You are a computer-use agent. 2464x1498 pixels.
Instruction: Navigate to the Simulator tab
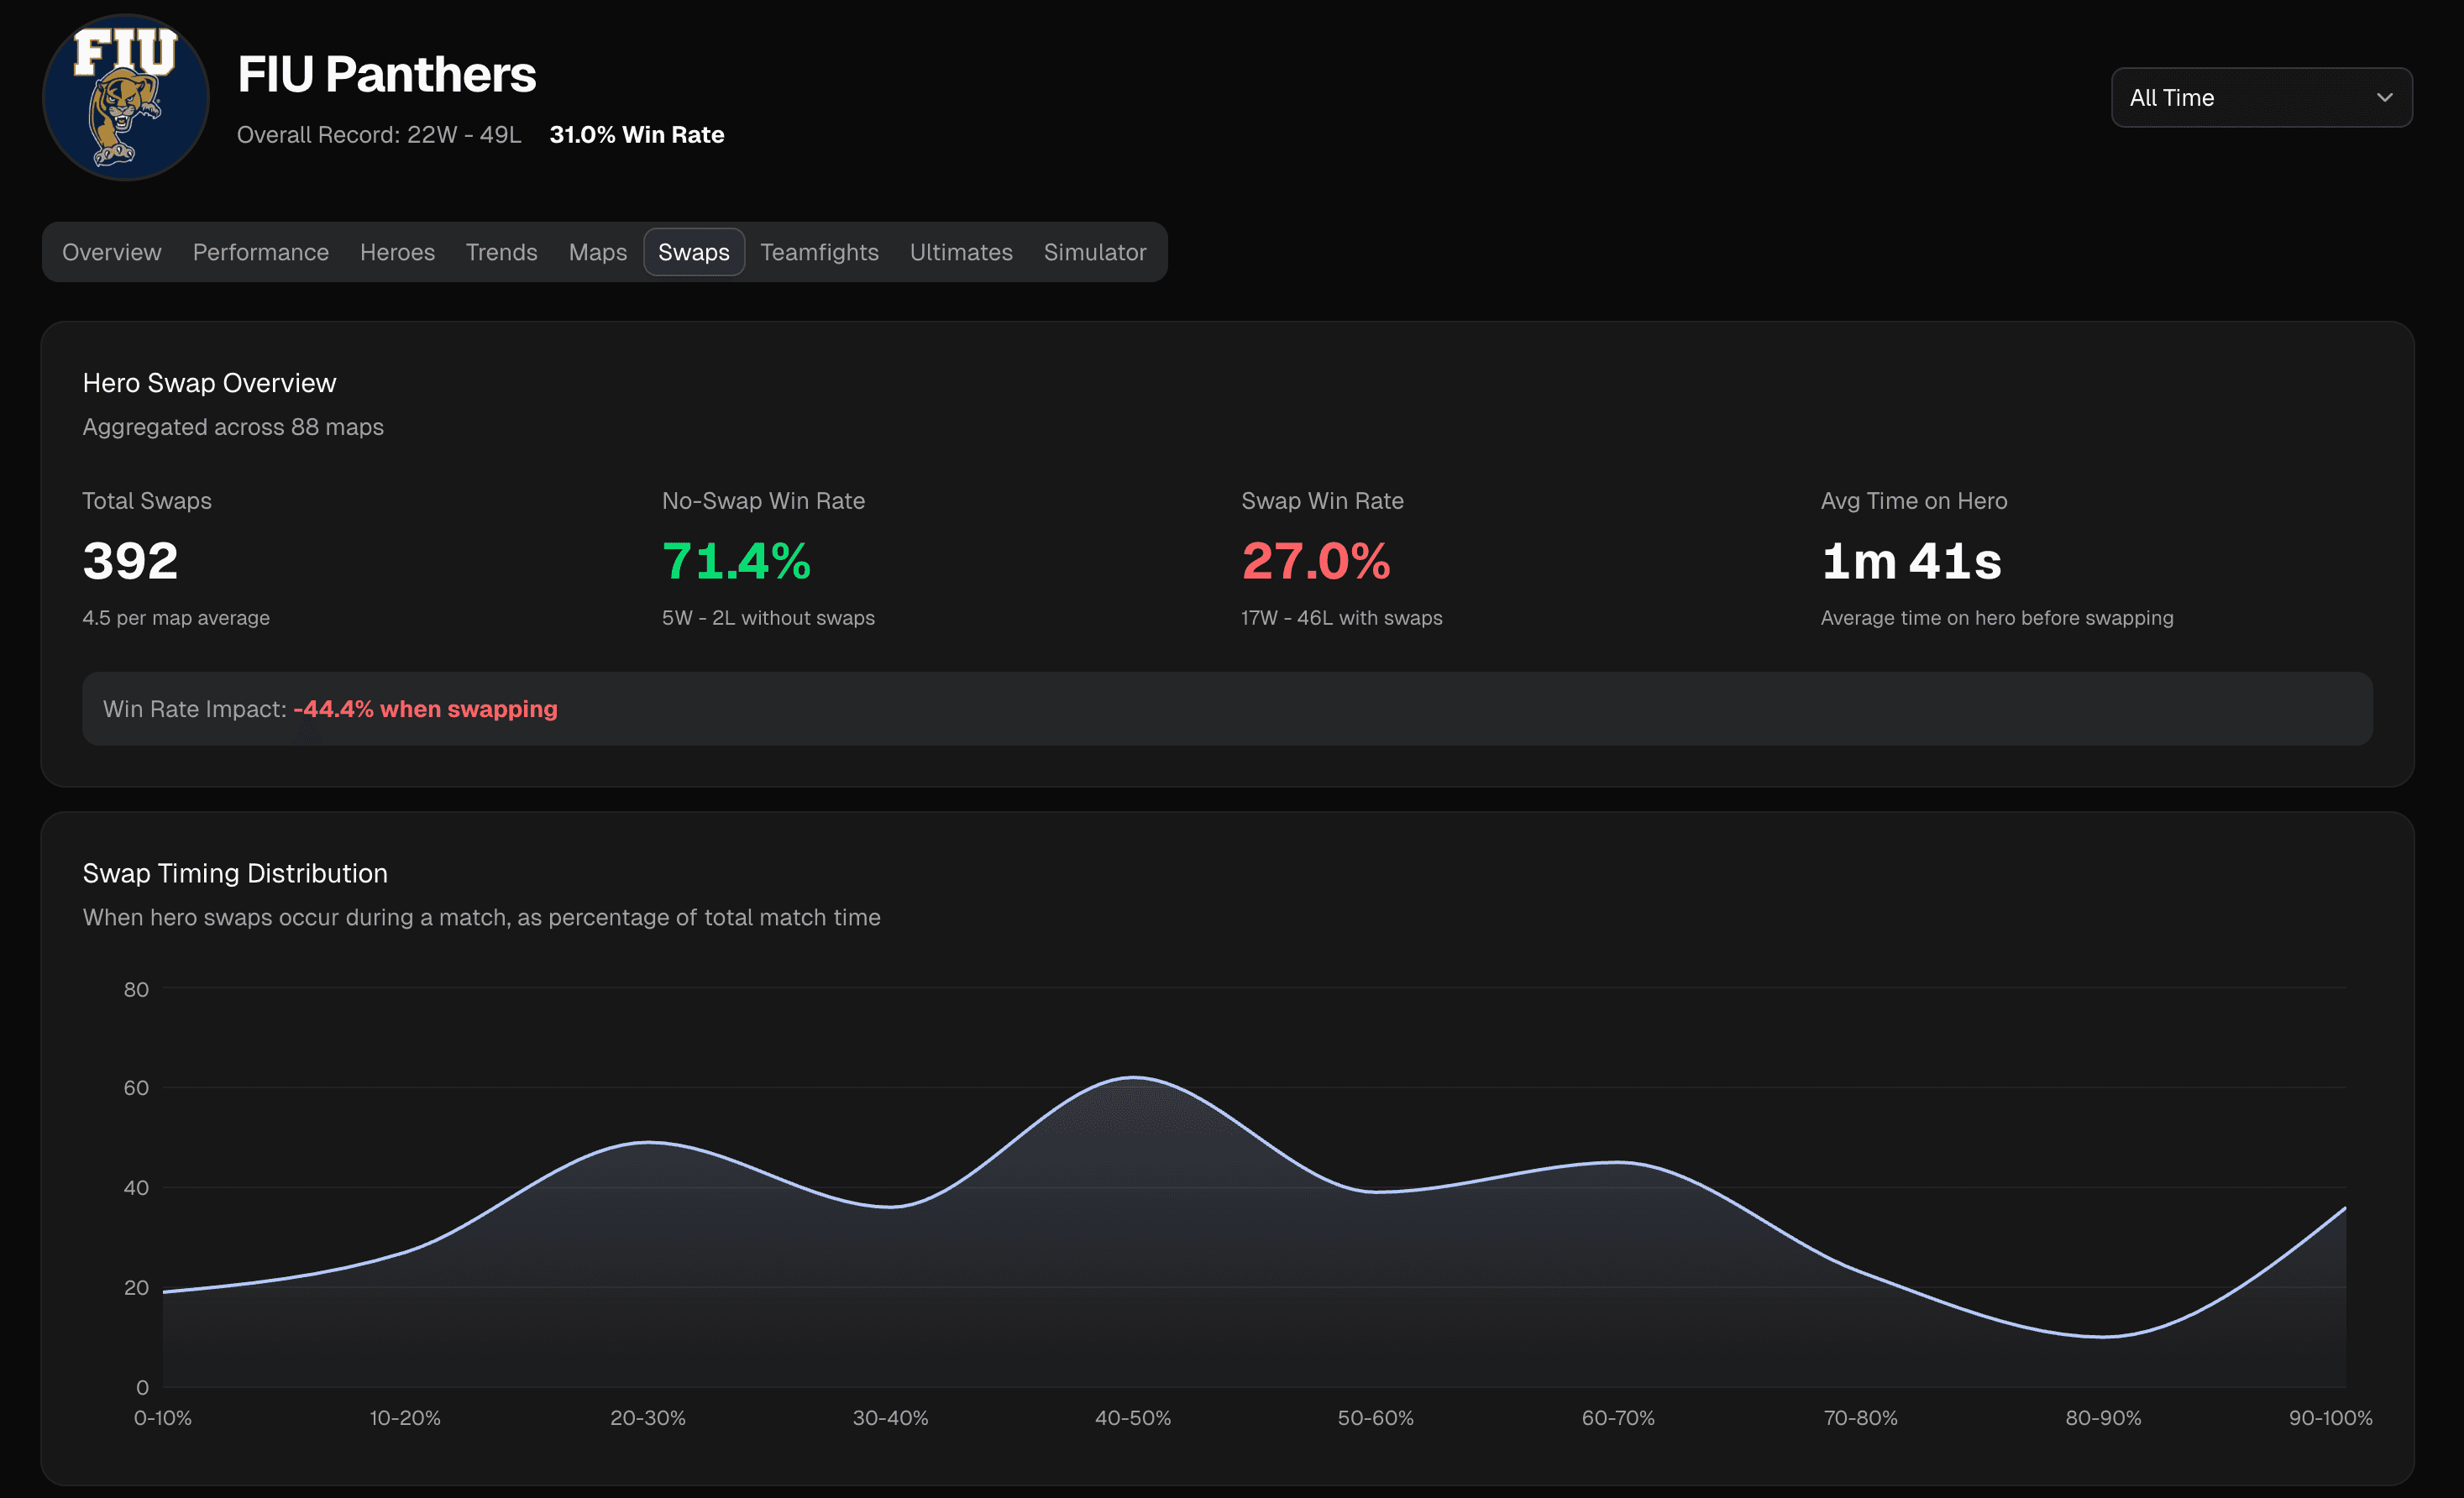[1094, 252]
